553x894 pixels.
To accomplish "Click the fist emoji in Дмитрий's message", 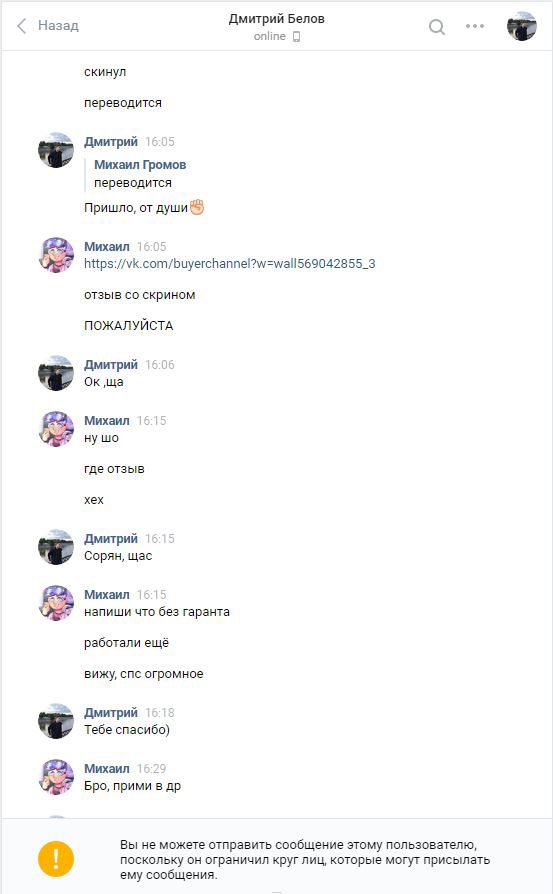I will pyautogui.click(x=197, y=206).
